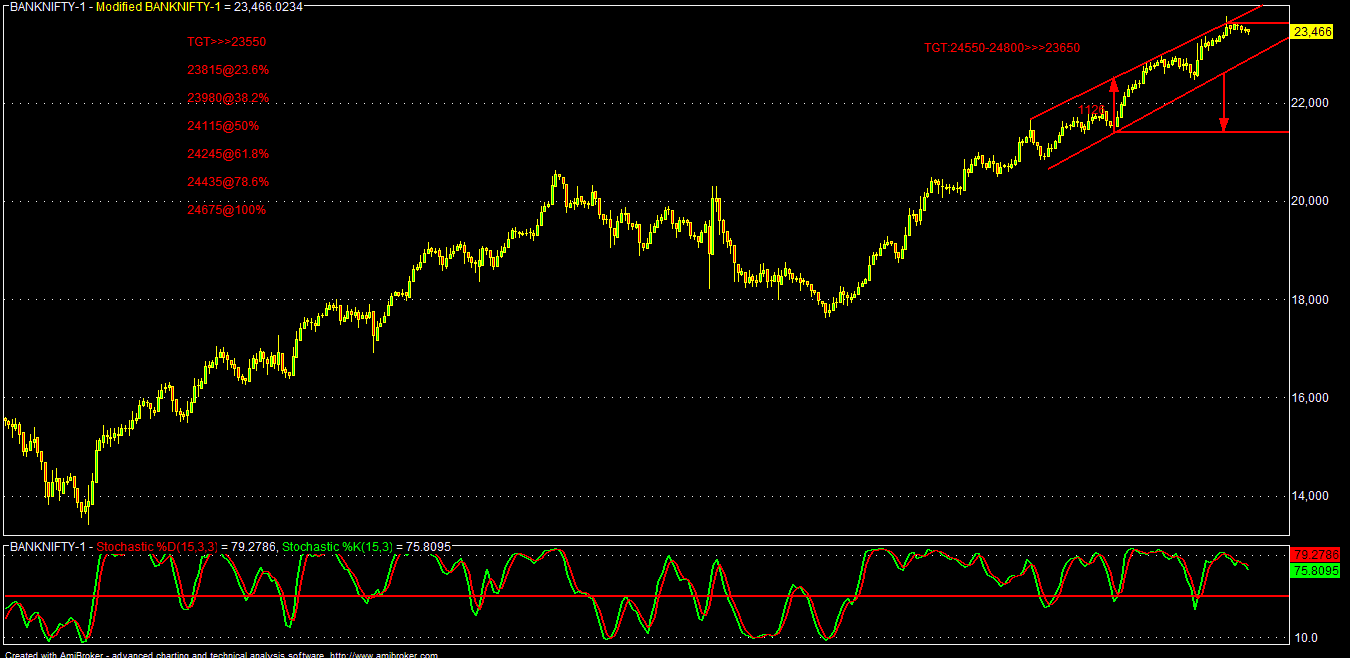
Task: Click the '10.0' stochastic axis label
Action: tap(1308, 638)
